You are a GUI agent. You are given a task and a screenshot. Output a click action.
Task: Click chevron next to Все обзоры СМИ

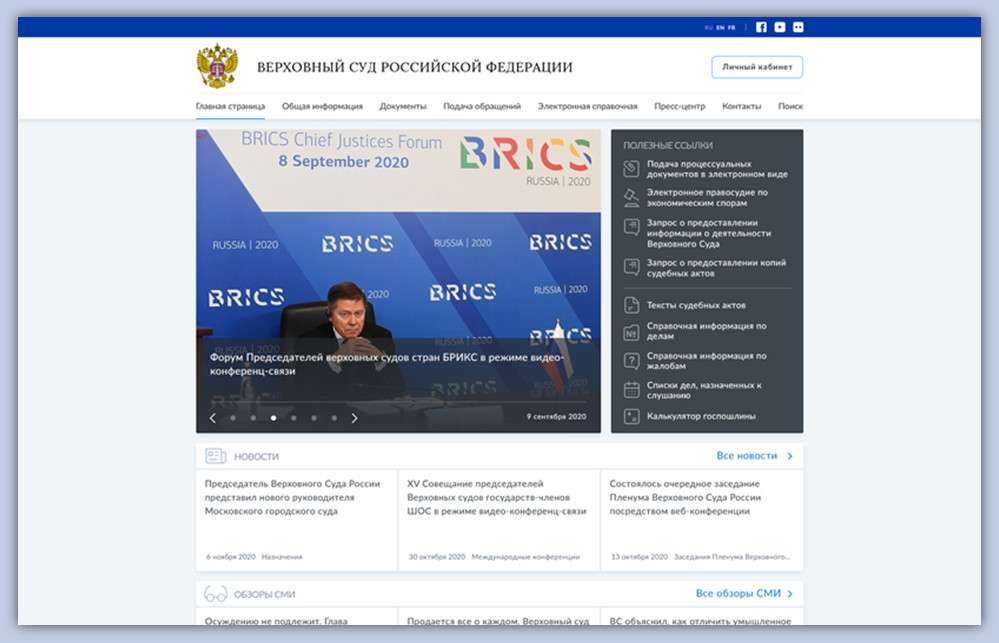point(790,594)
